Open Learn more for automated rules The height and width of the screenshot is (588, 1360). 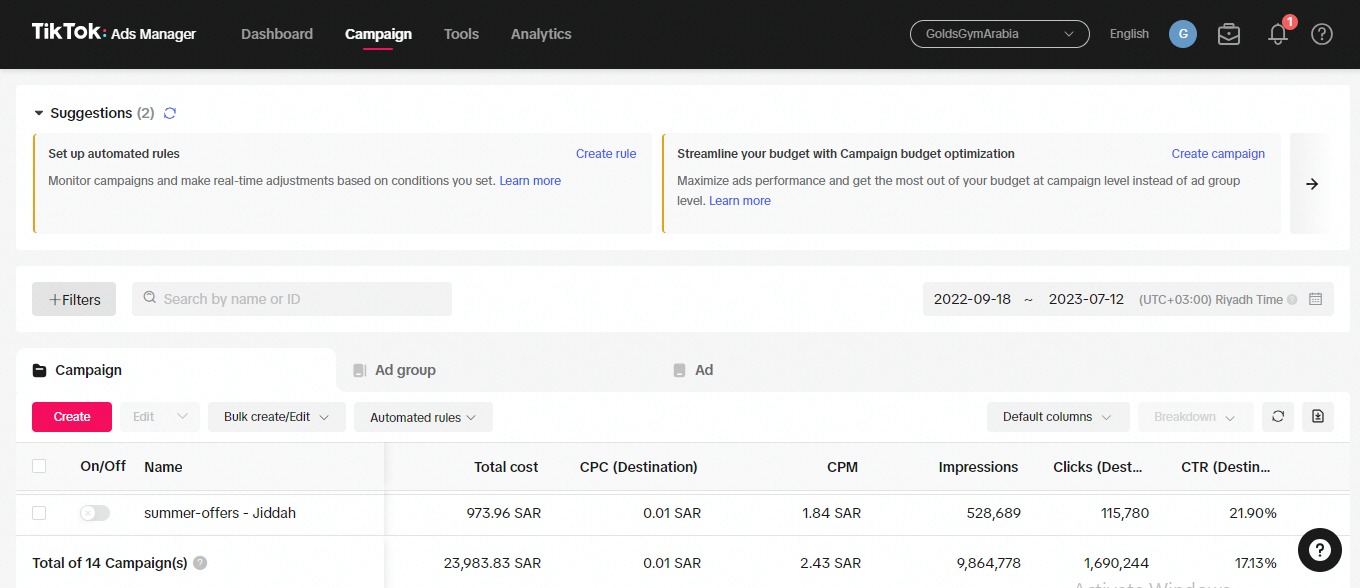[x=530, y=181]
